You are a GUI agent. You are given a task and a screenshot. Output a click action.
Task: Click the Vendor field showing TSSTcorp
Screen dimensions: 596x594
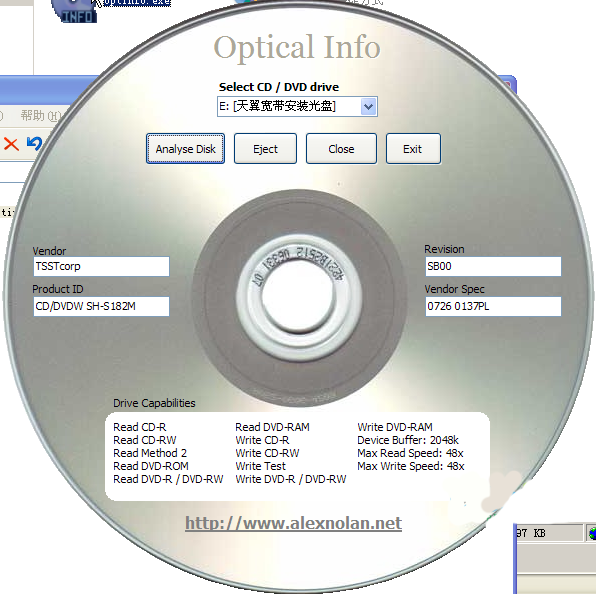point(101,266)
